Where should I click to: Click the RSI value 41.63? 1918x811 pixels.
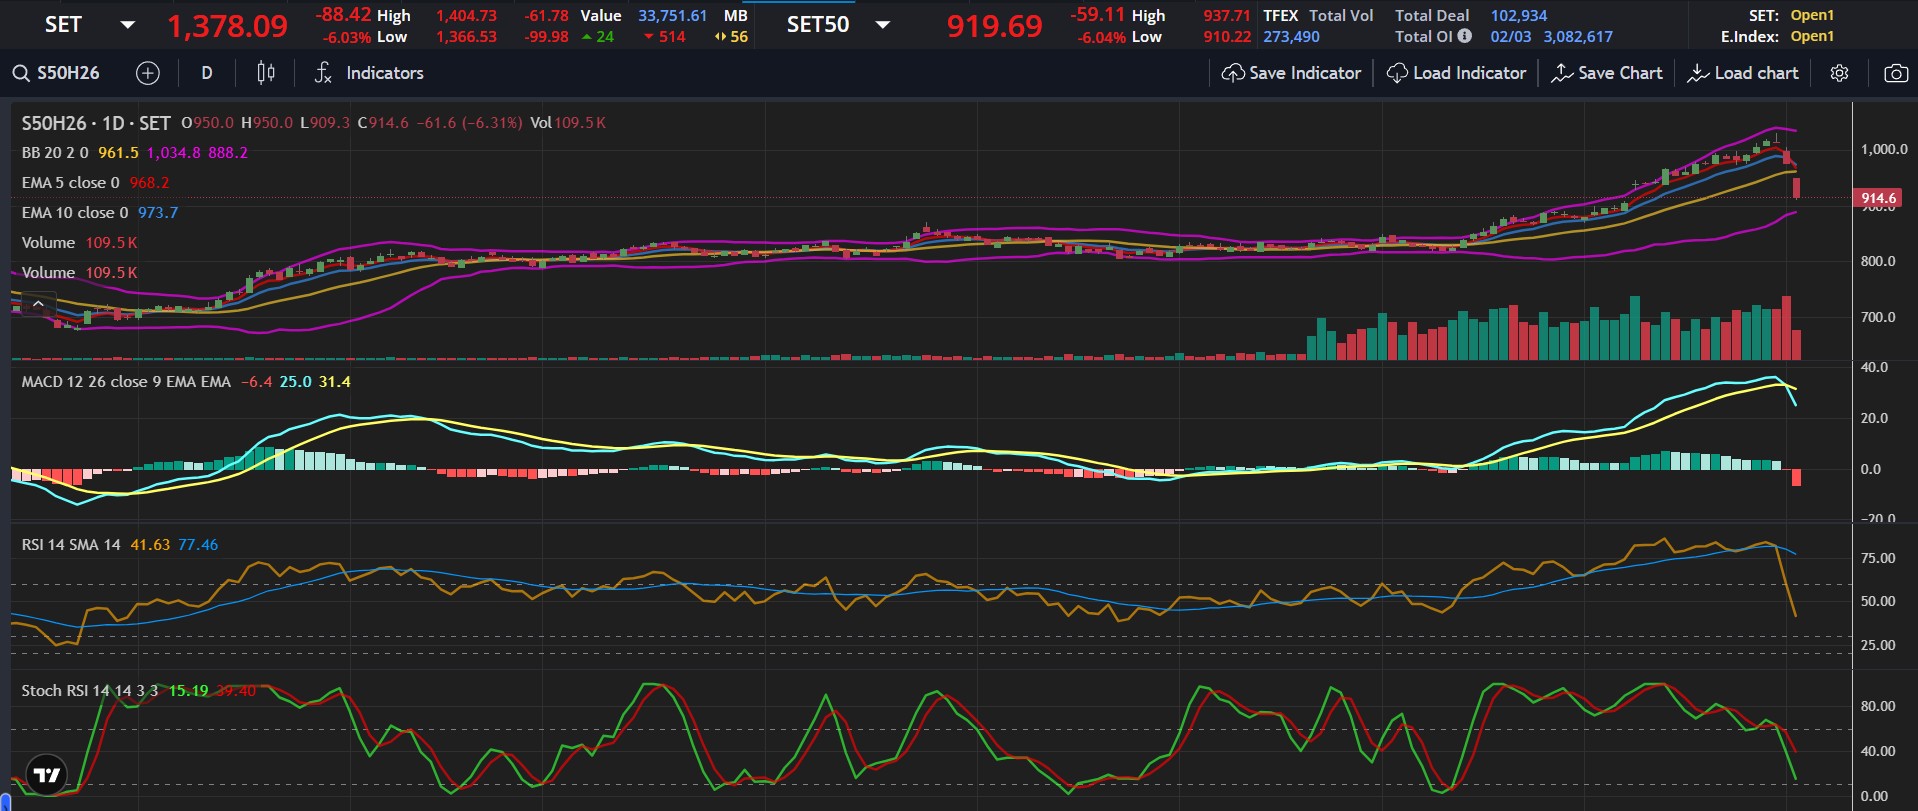(150, 545)
